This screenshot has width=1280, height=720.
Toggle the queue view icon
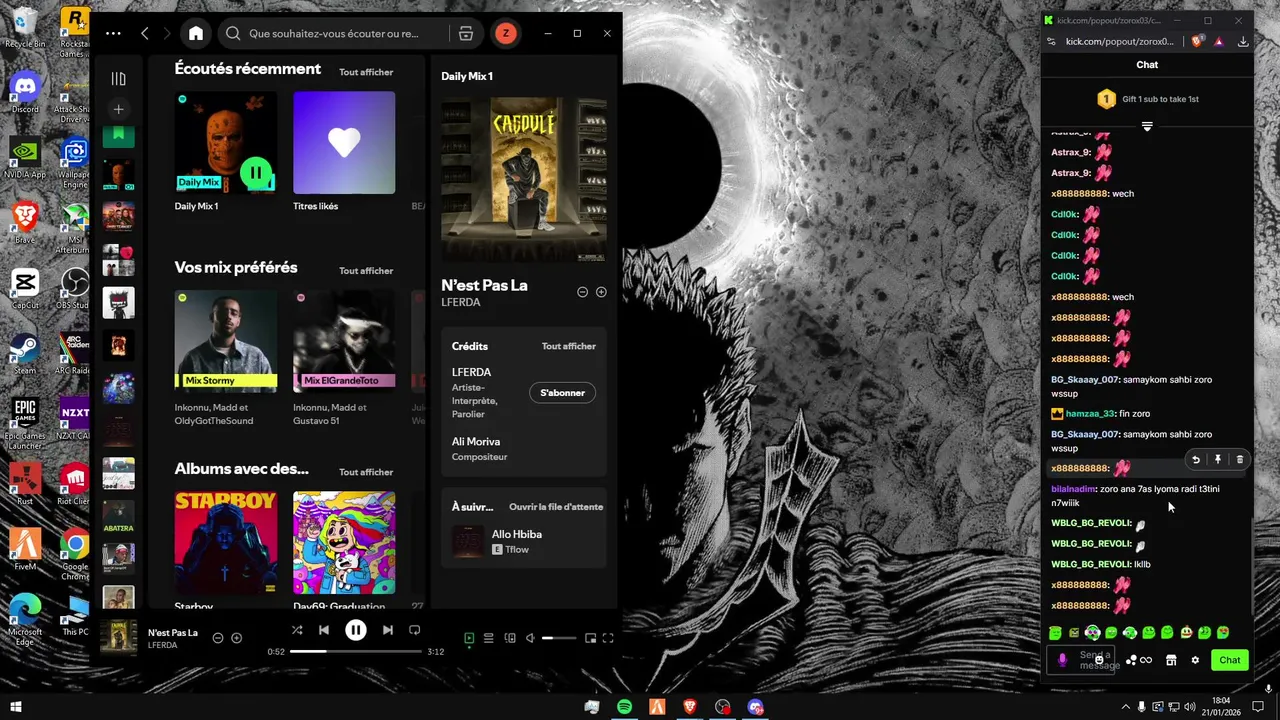point(489,638)
